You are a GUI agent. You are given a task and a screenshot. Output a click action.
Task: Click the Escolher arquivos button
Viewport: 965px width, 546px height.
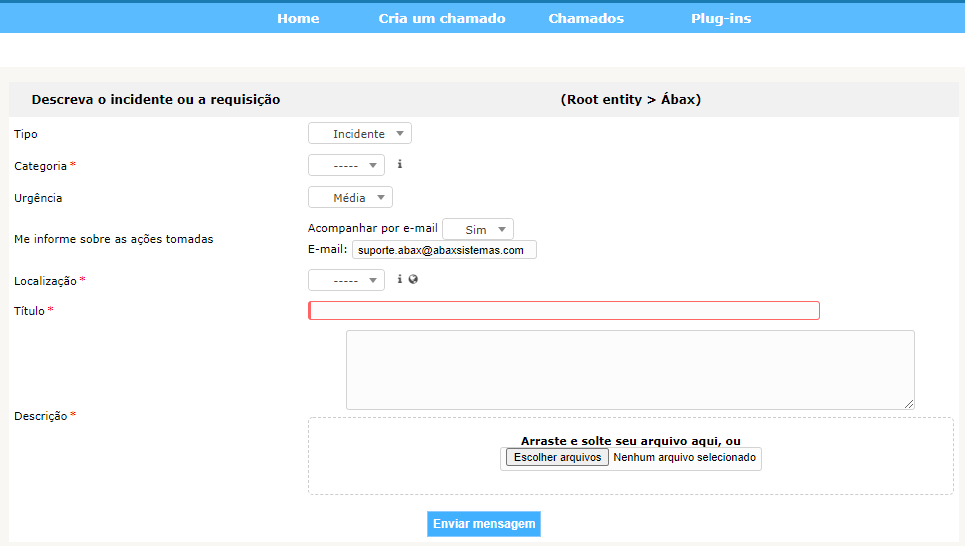(557, 457)
